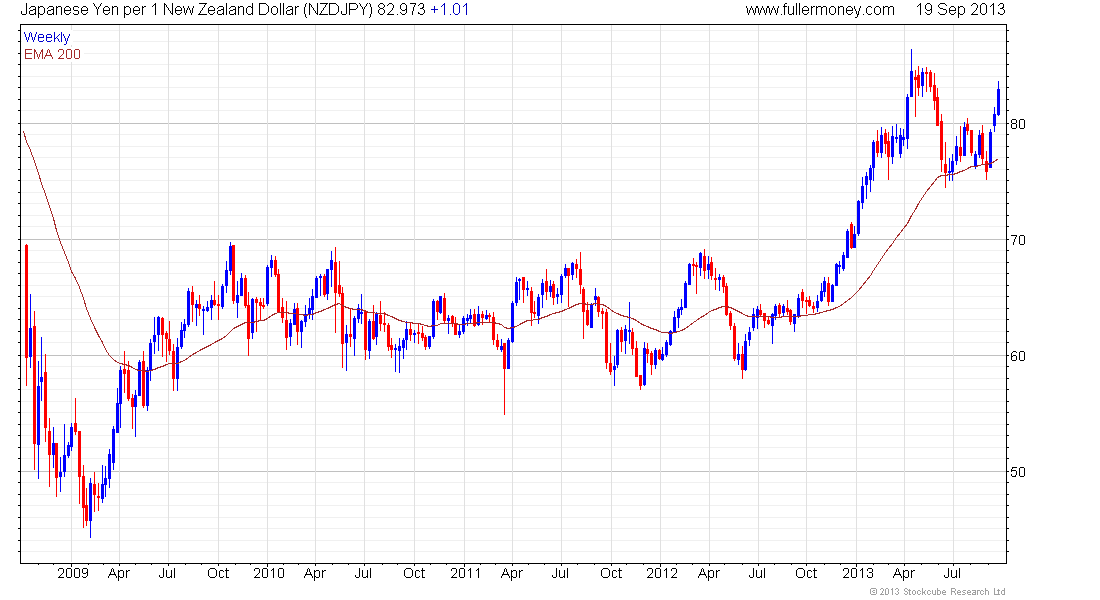Click the 80 price axis label
The image size is (1100, 600).
point(1017,124)
